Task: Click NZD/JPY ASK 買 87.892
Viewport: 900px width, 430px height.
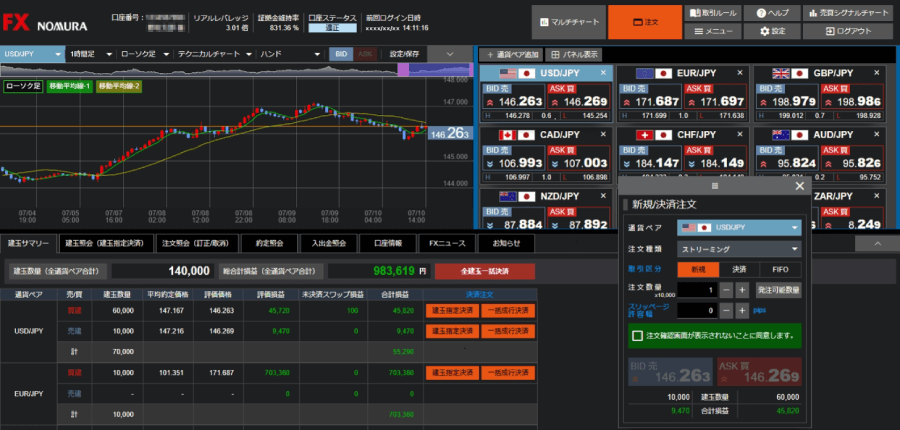Action: click(578, 219)
